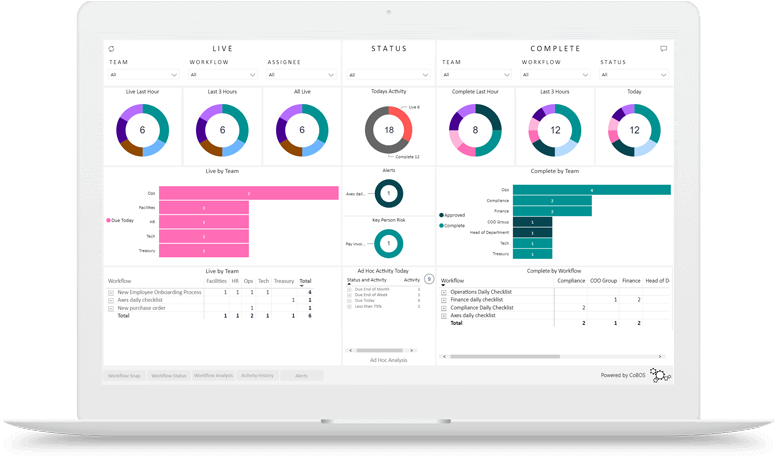
Task: Click the Ad Hoc Analysis link
Action: click(389, 360)
